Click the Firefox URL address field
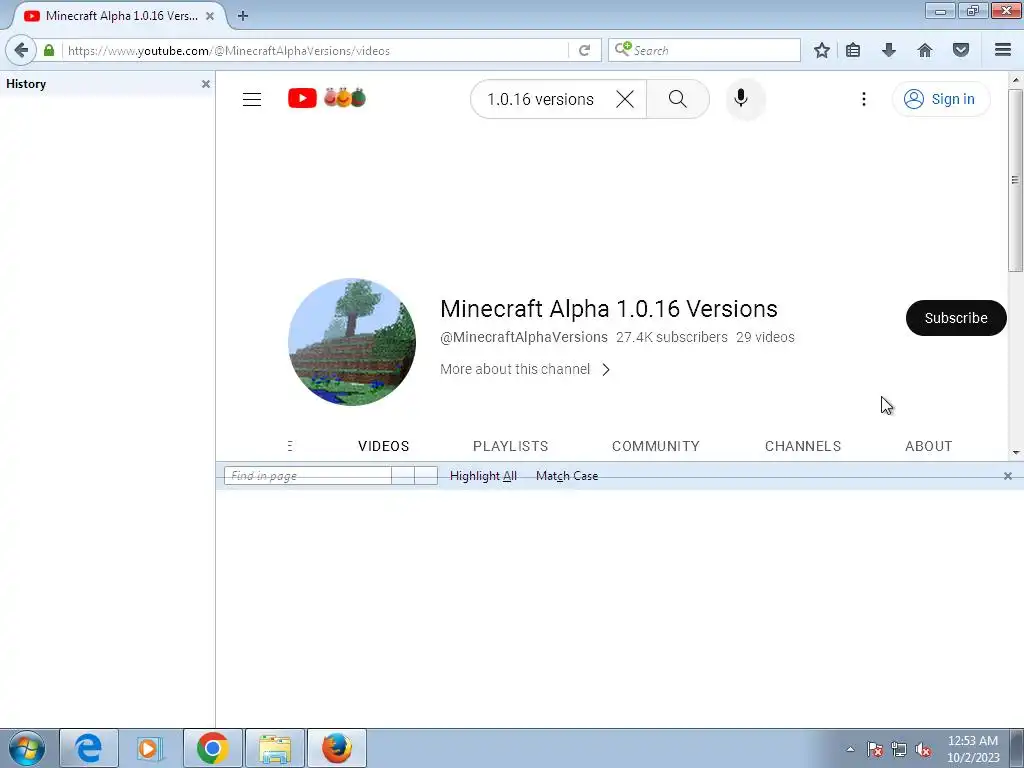Image resolution: width=1024 pixels, height=768 pixels. point(315,50)
